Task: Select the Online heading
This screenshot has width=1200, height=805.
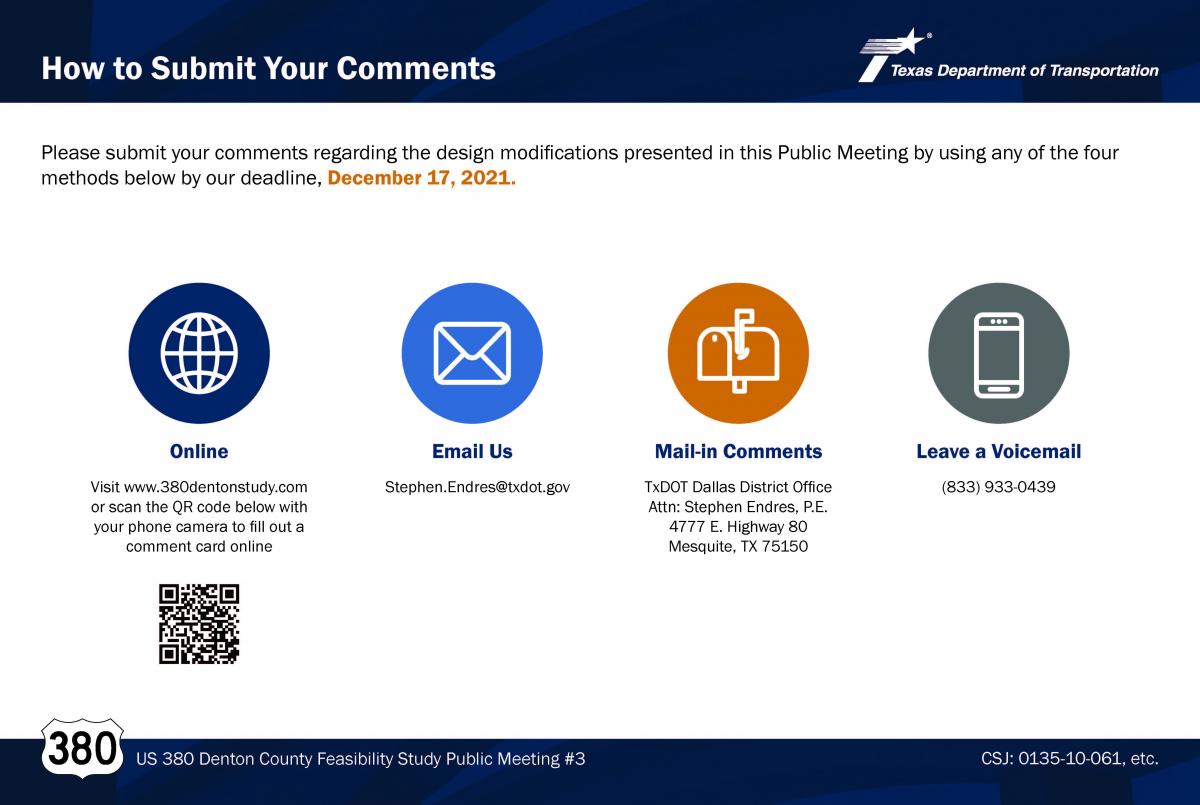Action: click(199, 451)
